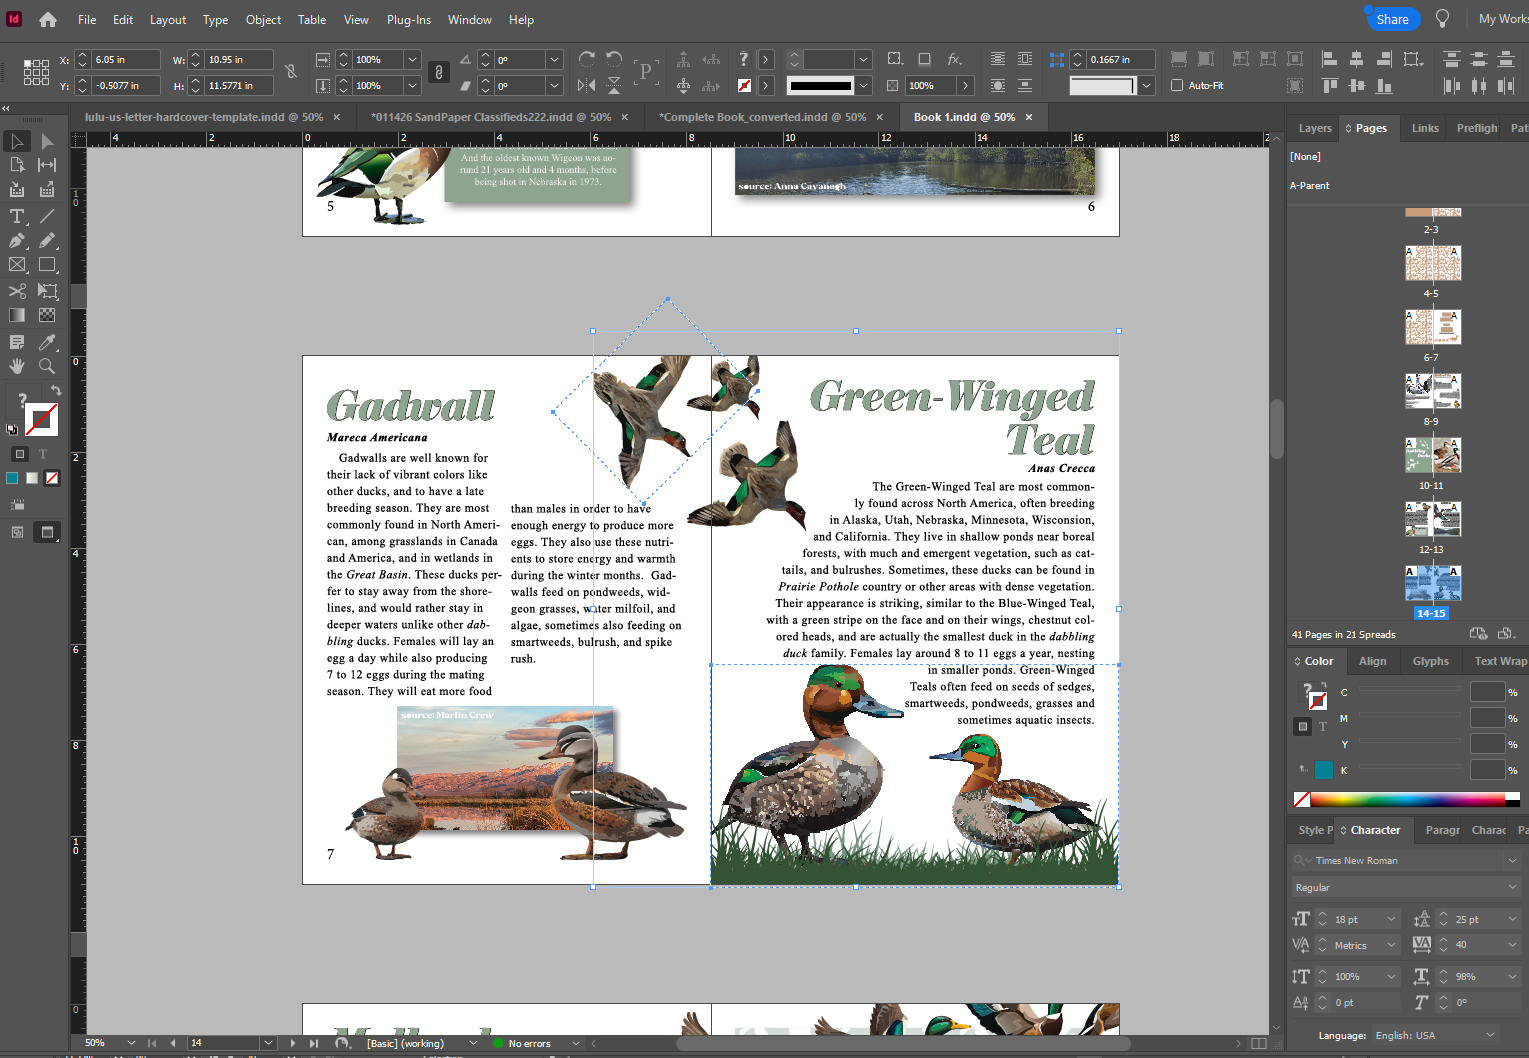Rotate 90 degrees clockwise

[587, 59]
